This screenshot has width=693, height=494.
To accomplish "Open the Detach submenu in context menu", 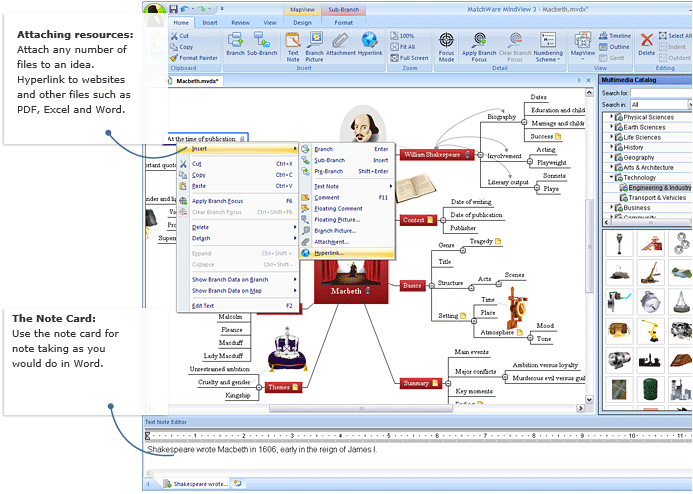I will pos(237,238).
